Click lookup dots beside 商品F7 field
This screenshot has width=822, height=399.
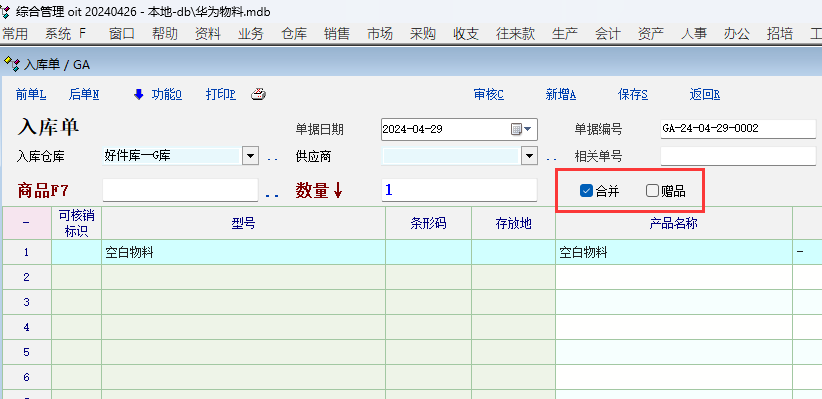pos(272,195)
